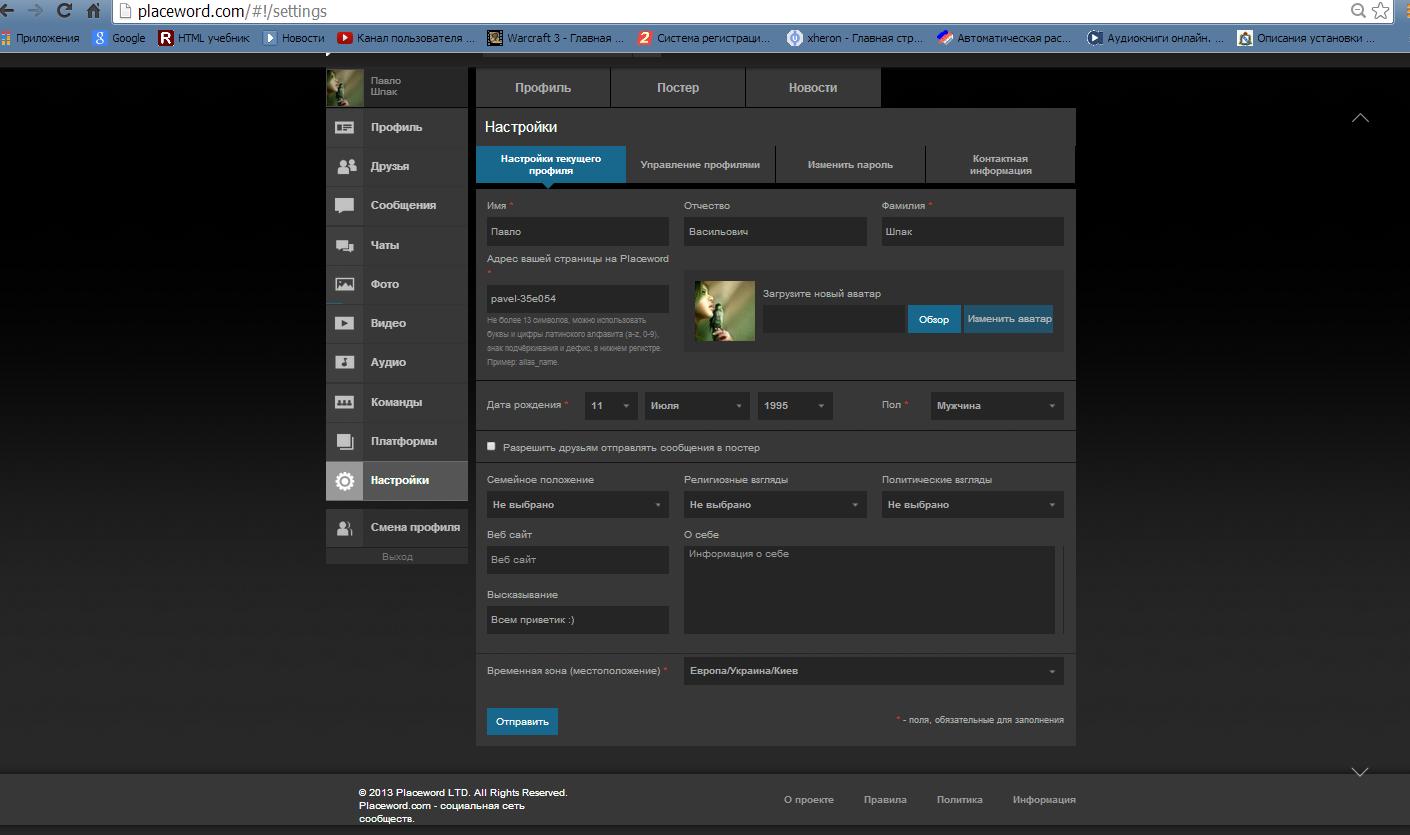The height and width of the screenshot is (835, 1410).
Task: Expand the Религиозные взгляды dropdown
Action: pyautogui.click(x=775, y=505)
